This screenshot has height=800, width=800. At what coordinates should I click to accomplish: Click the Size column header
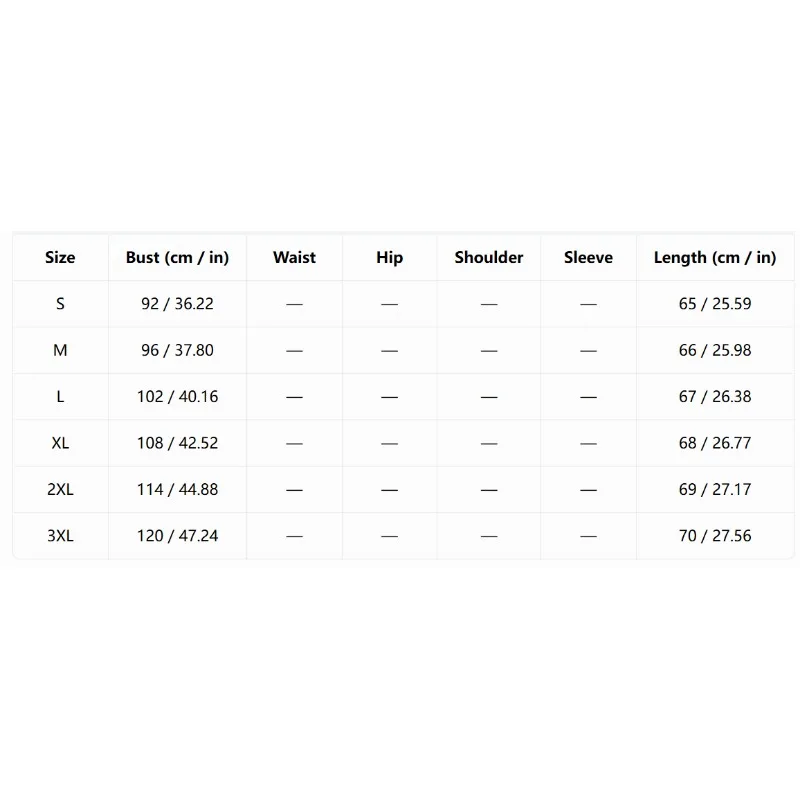pyautogui.click(x=60, y=258)
